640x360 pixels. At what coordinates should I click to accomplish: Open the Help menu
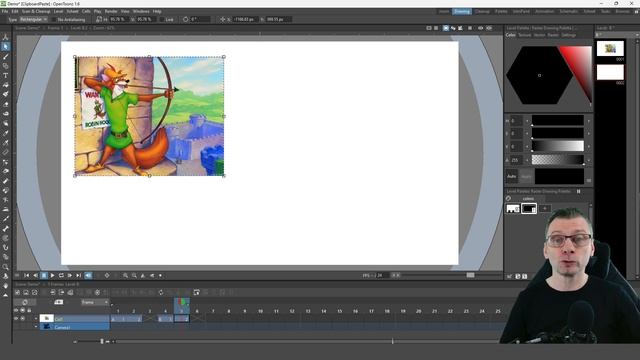tap(157, 11)
